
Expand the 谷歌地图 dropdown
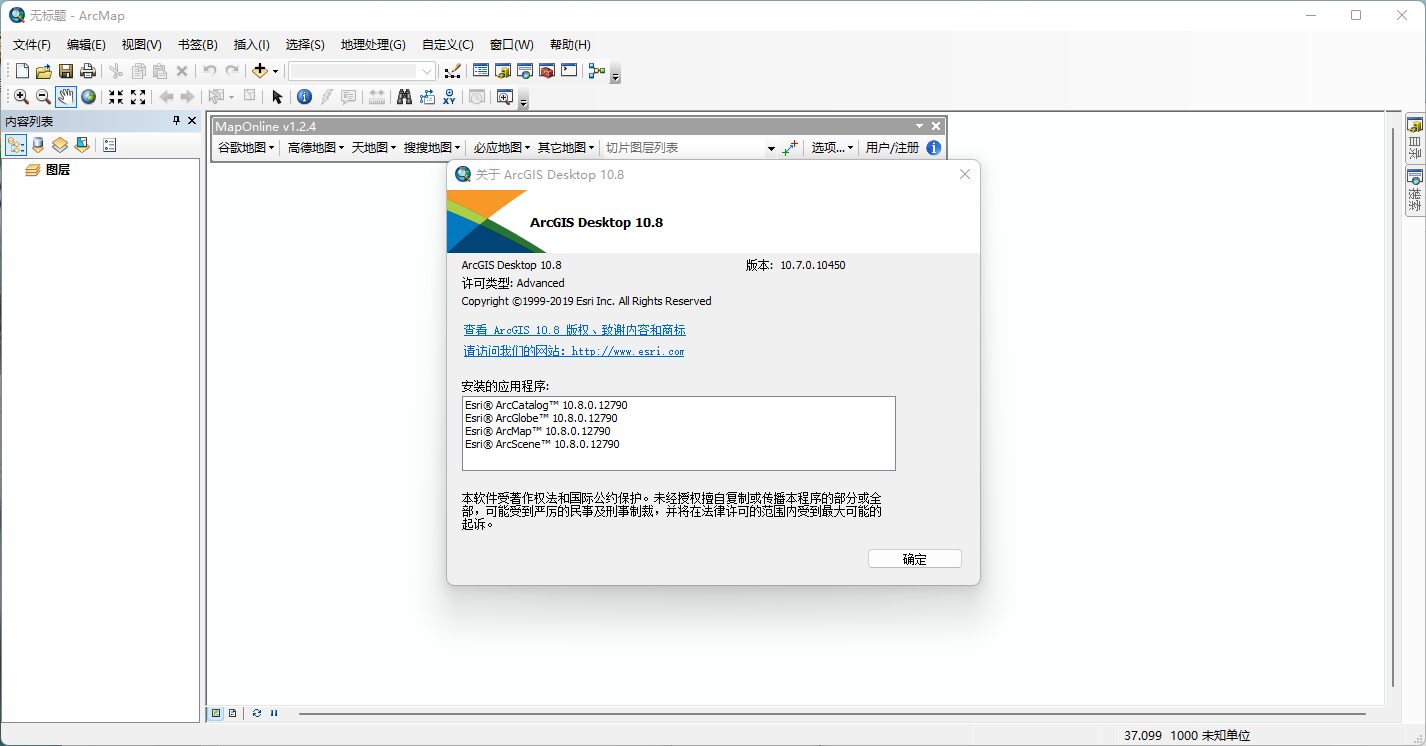pos(246,148)
